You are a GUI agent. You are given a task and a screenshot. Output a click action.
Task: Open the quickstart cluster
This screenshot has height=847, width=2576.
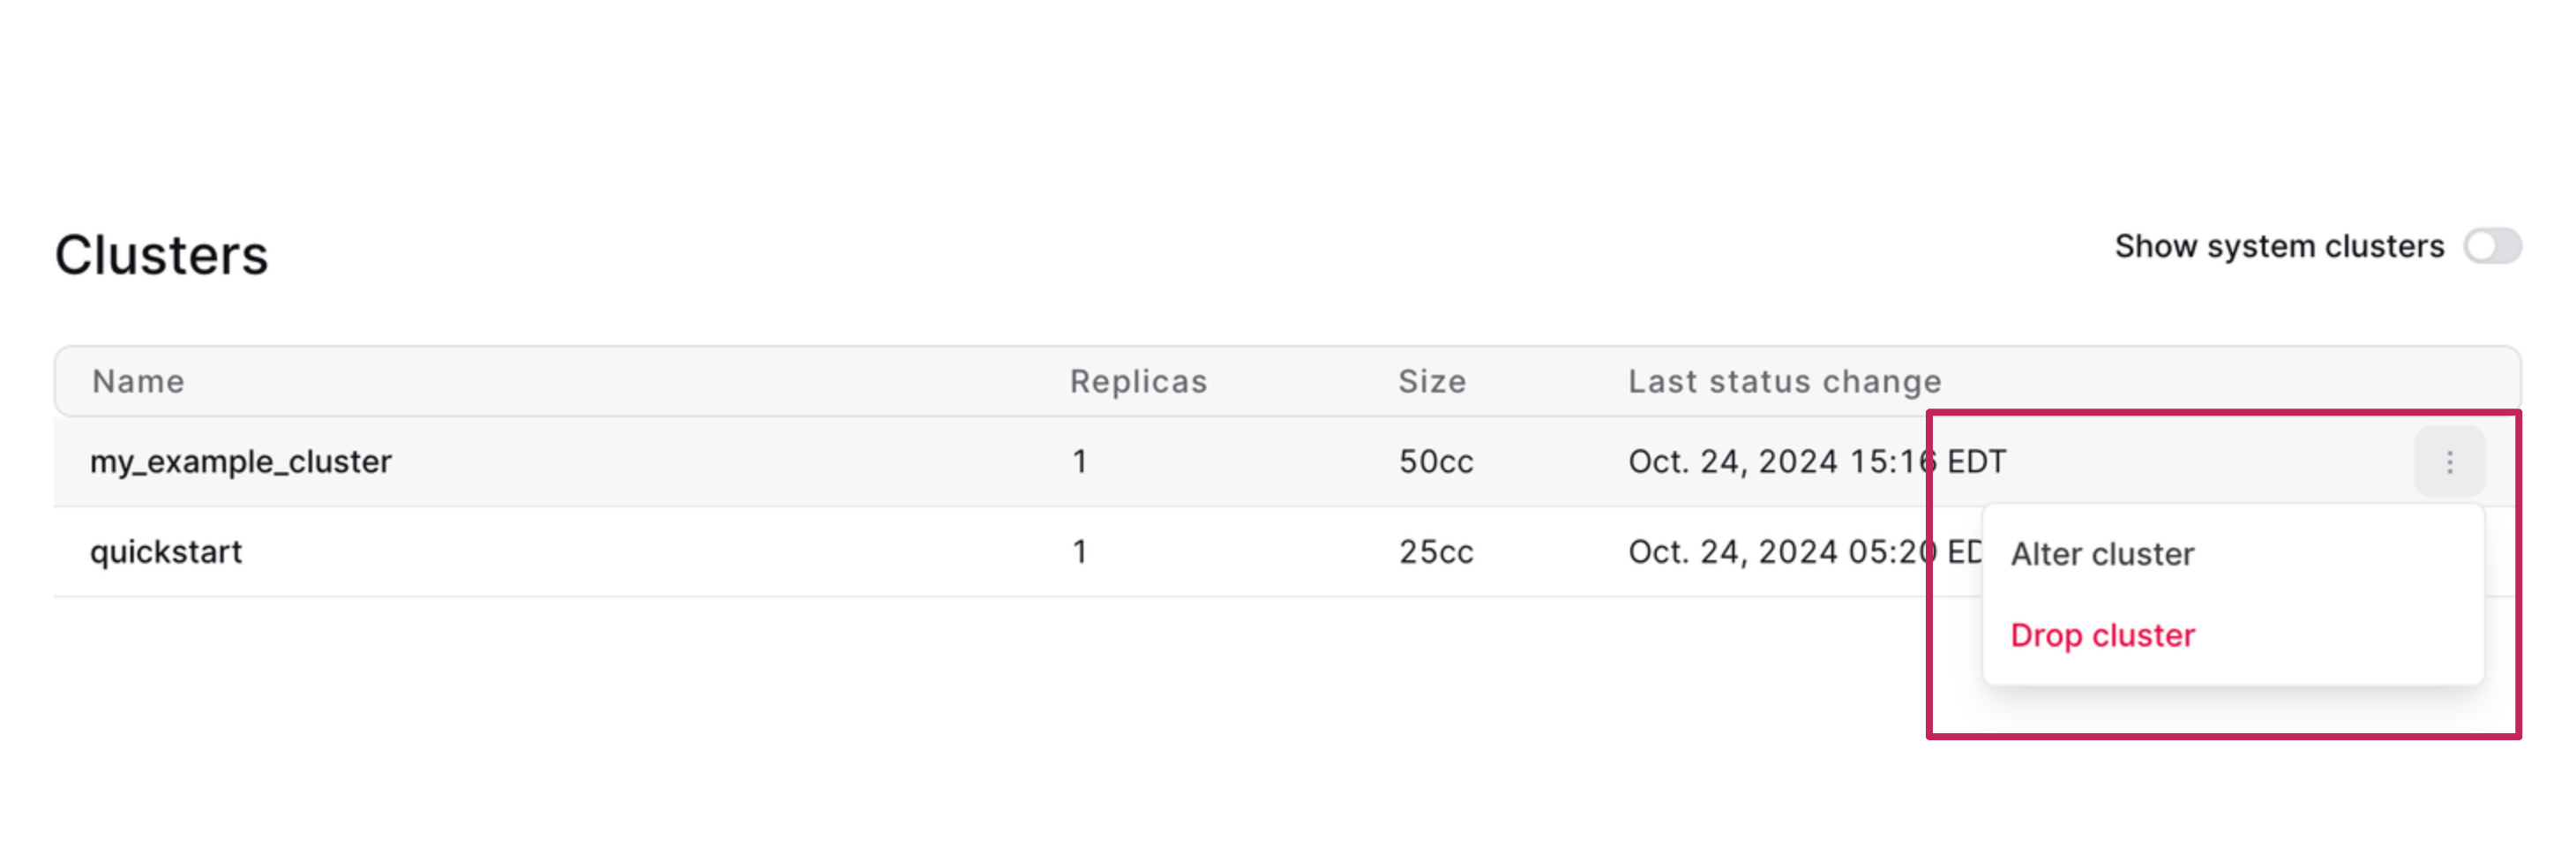click(165, 551)
